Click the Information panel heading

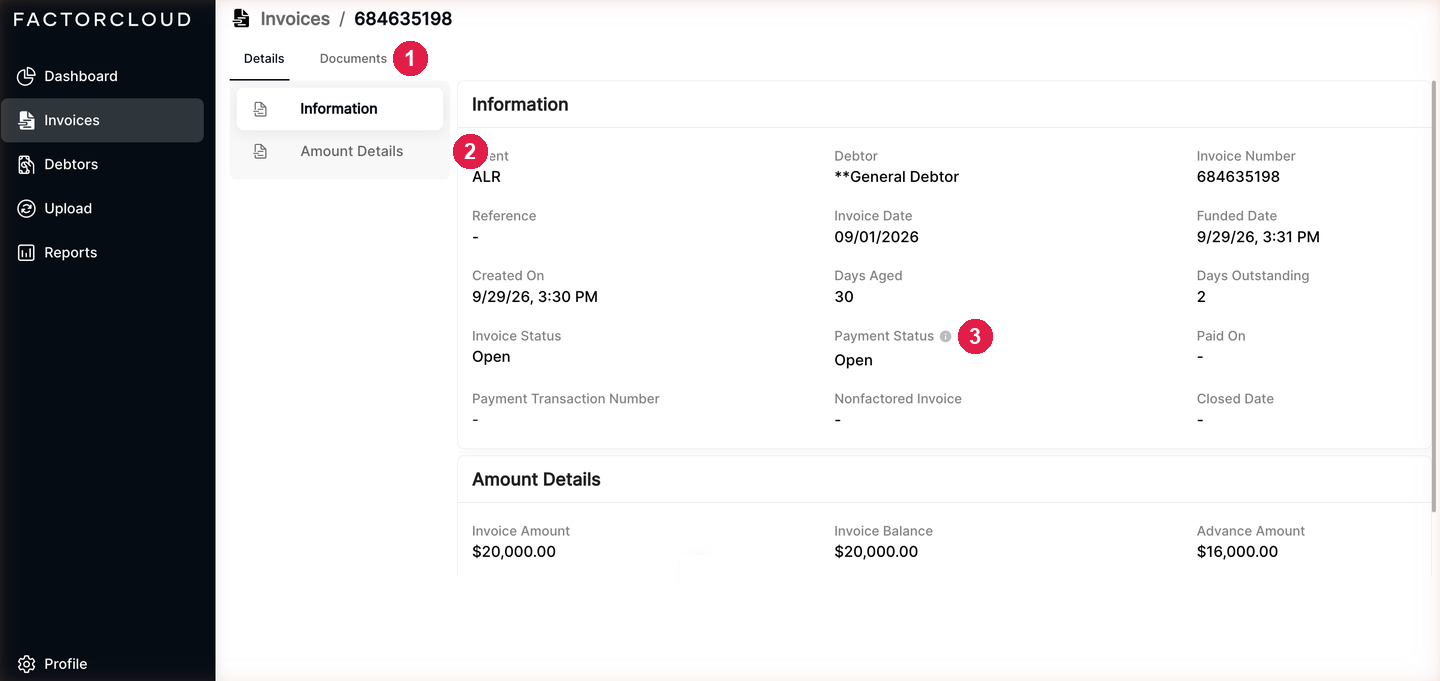coord(520,105)
